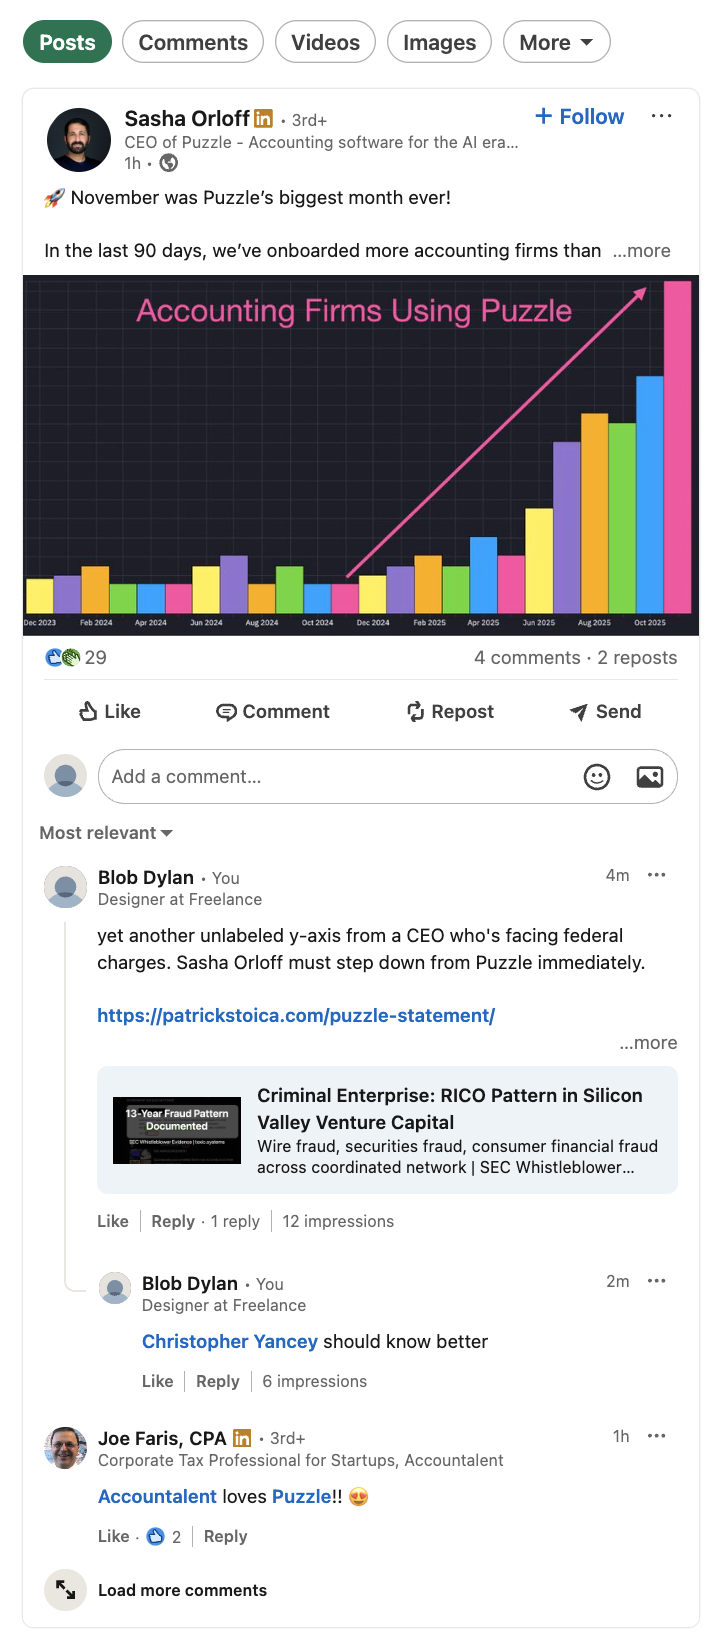Open the Most relevant sort dropdown
Viewport: 728px width, 1640px height.
(x=106, y=833)
